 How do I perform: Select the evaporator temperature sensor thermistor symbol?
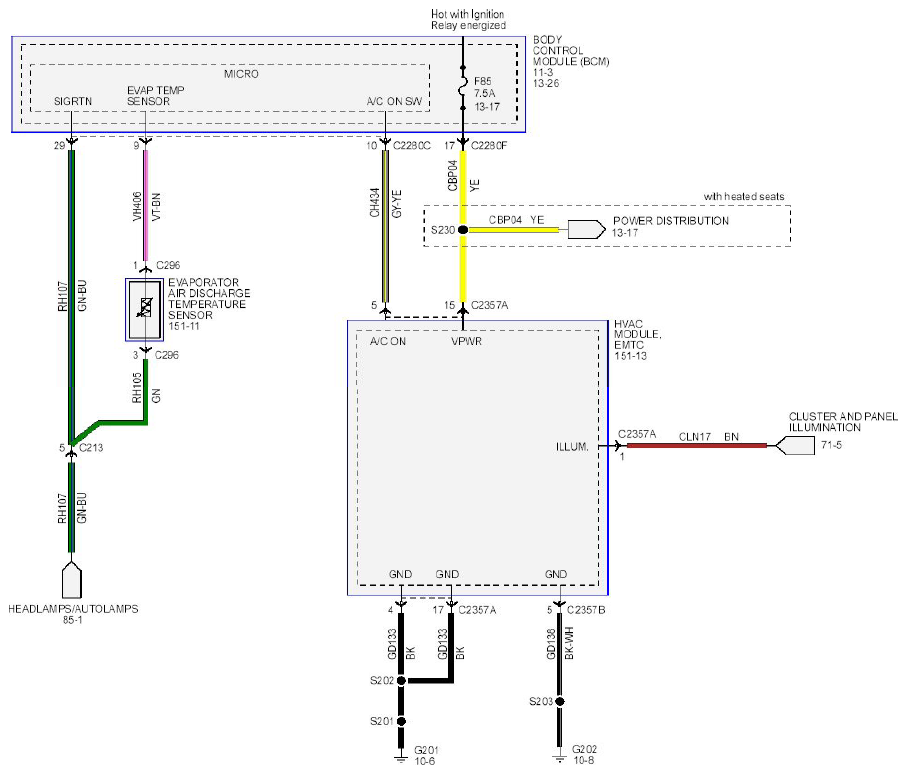(145, 307)
